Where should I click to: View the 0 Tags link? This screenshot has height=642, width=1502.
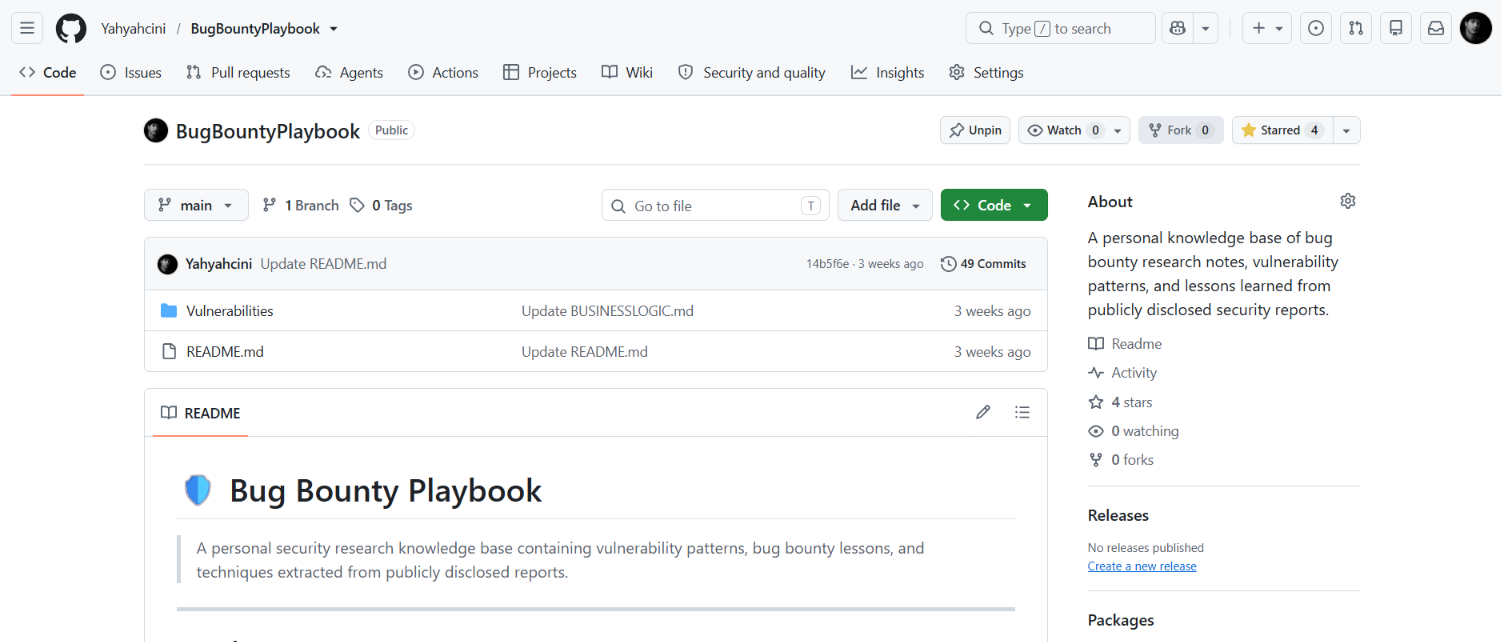pyautogui.click(x=381, y=205)
